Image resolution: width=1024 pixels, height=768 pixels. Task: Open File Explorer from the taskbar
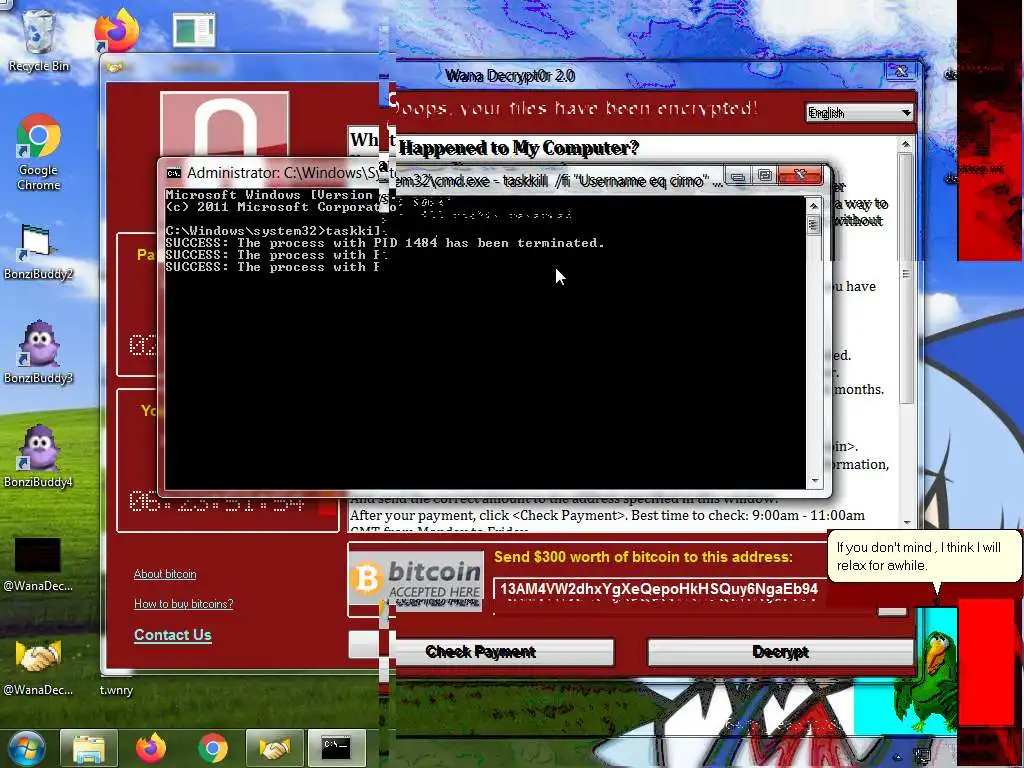click(x=89, y=748)
